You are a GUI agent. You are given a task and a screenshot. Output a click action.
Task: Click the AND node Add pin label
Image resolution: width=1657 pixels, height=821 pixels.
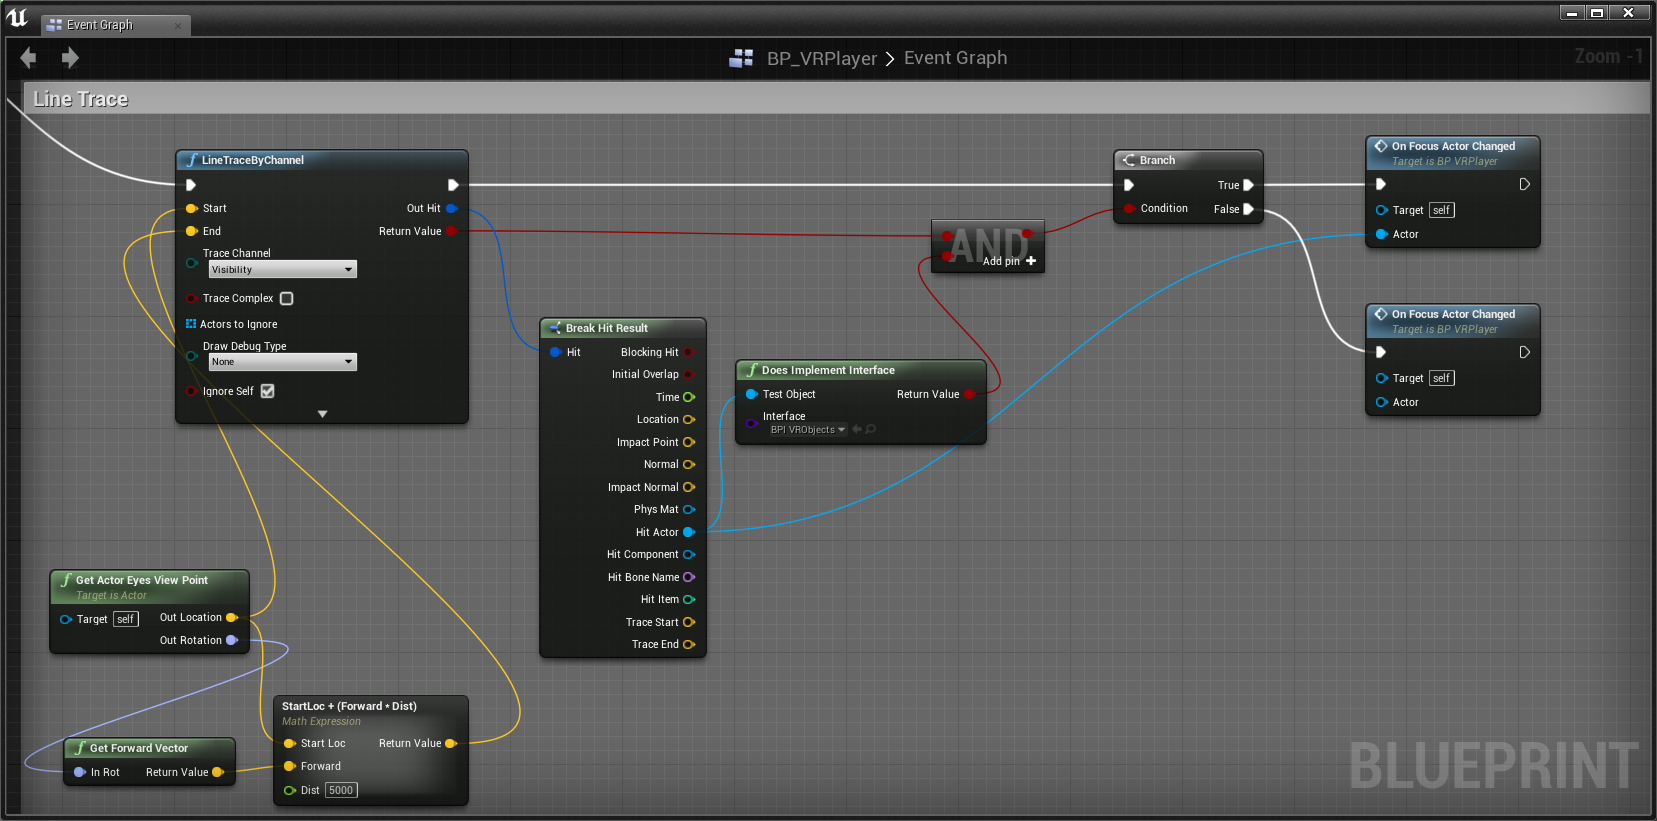coord(1001,261)
